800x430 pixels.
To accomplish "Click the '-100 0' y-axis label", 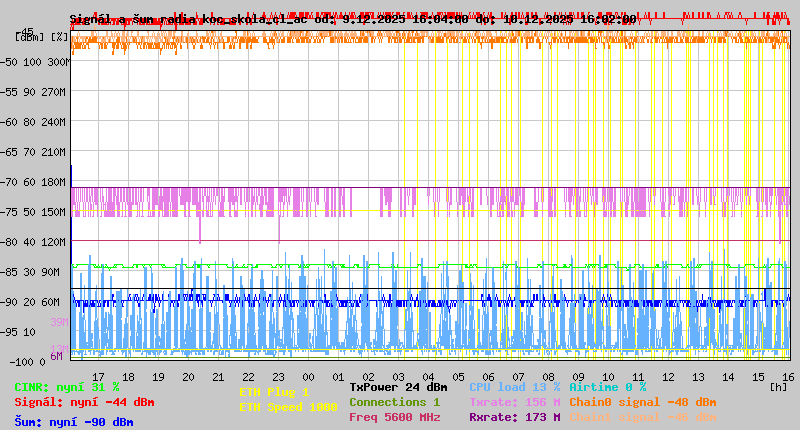I will (27, 362).
